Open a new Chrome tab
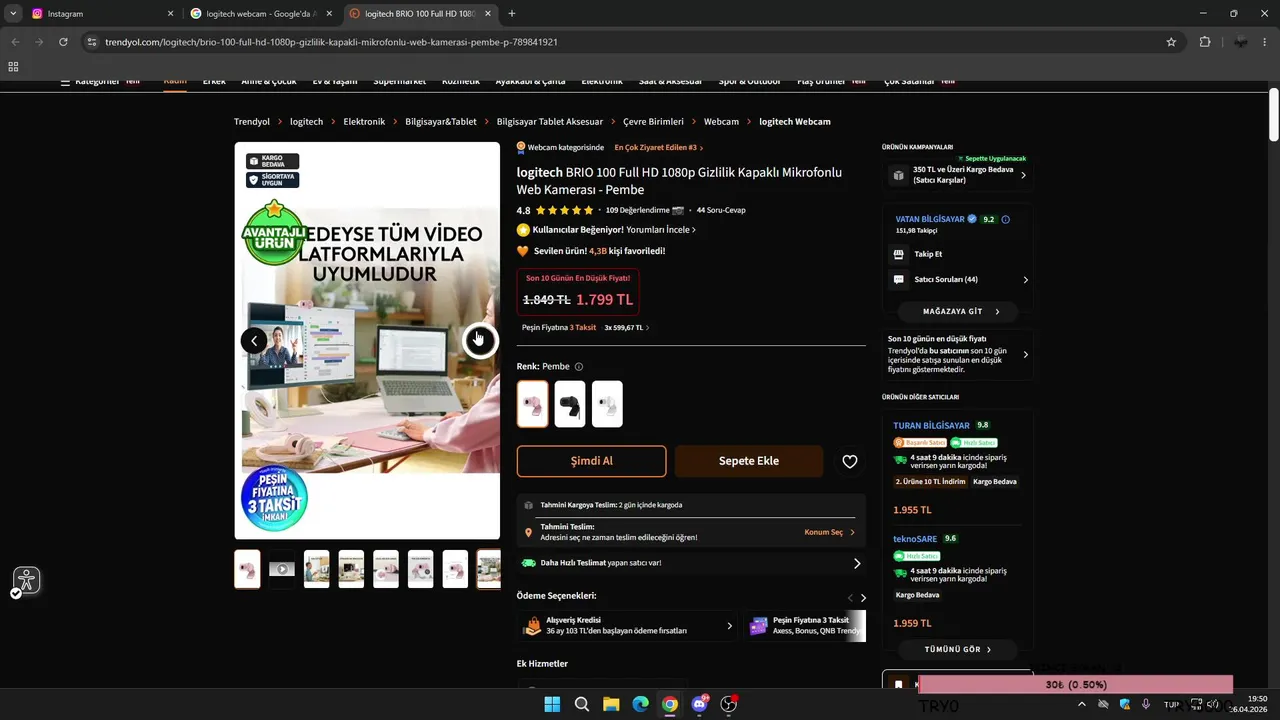1280x720 pixels. 512,14
